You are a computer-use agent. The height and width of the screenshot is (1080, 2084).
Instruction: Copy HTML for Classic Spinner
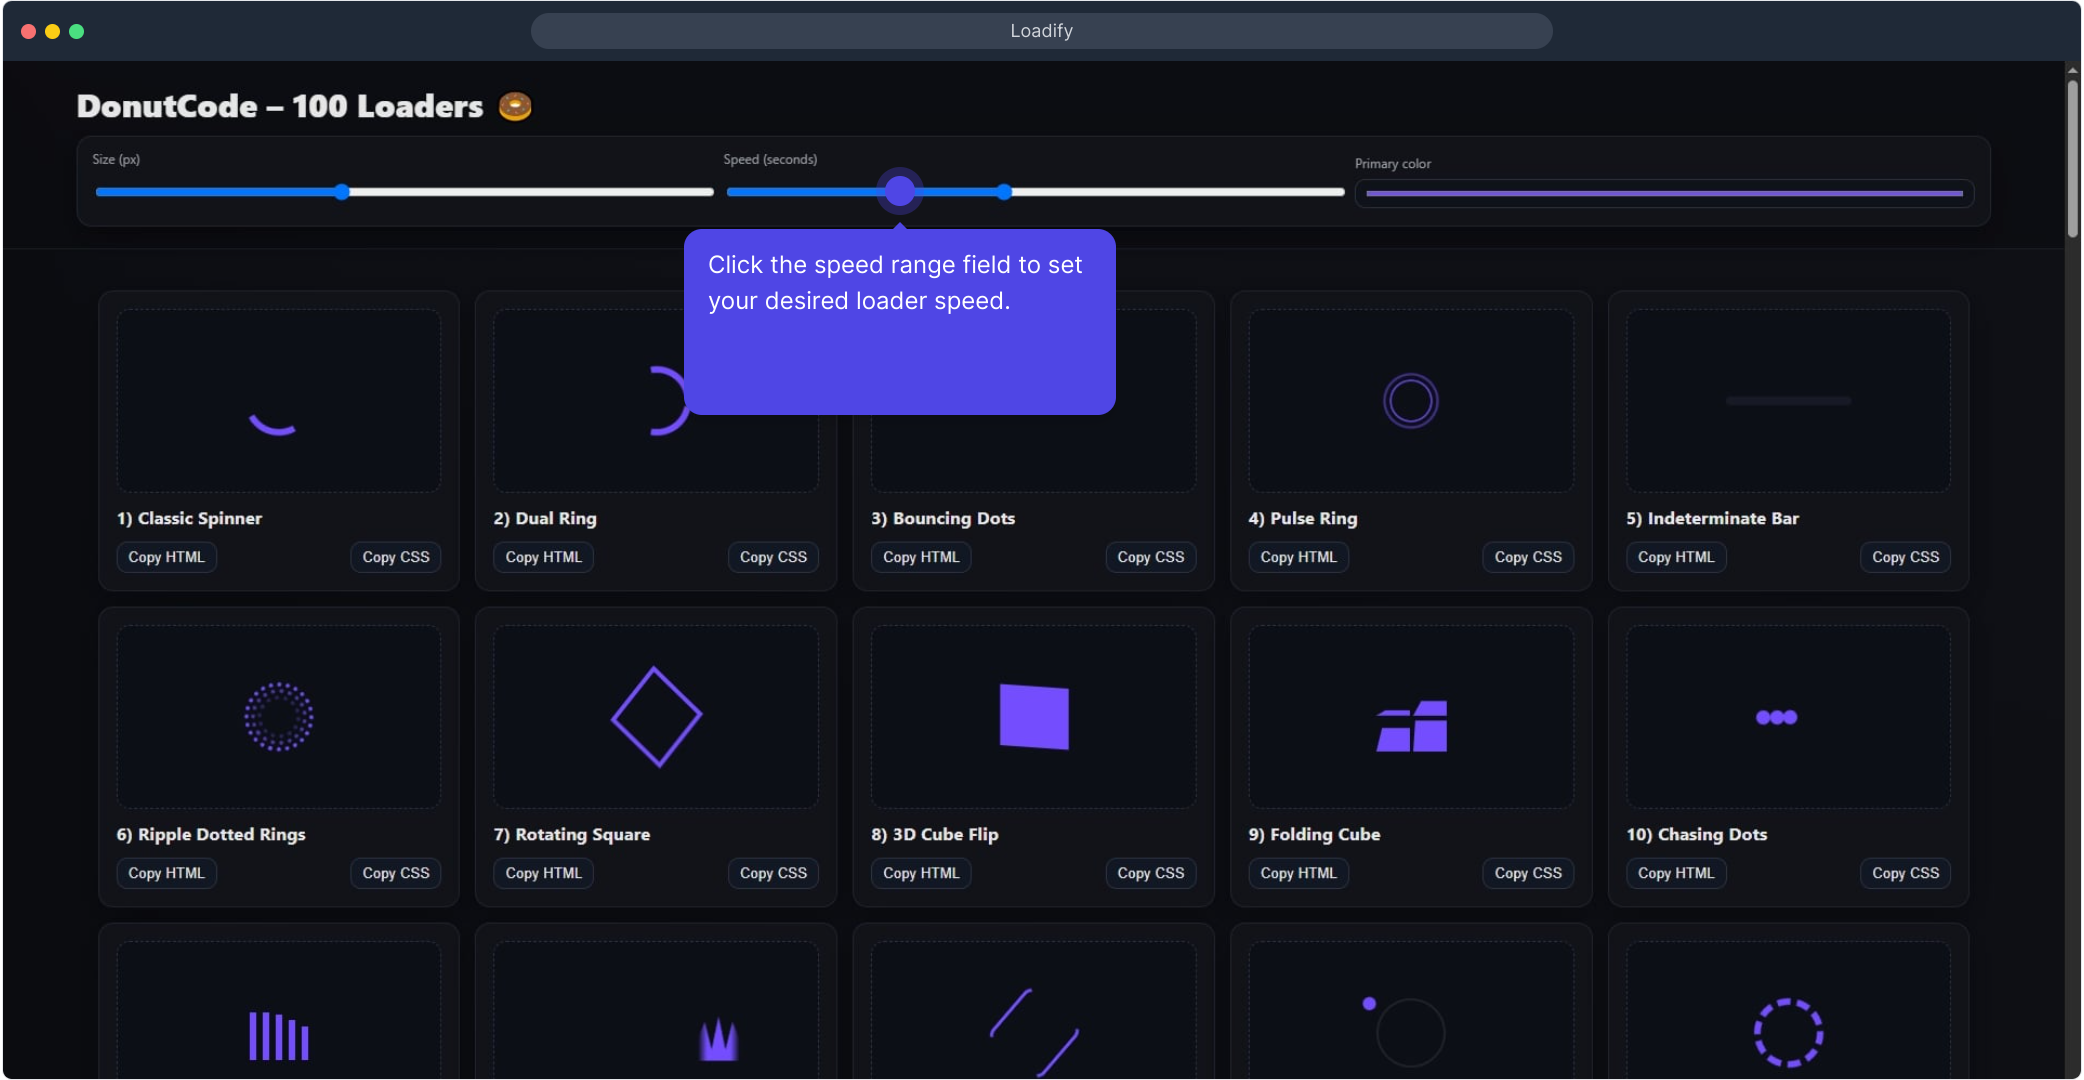[x=166, y=557]
